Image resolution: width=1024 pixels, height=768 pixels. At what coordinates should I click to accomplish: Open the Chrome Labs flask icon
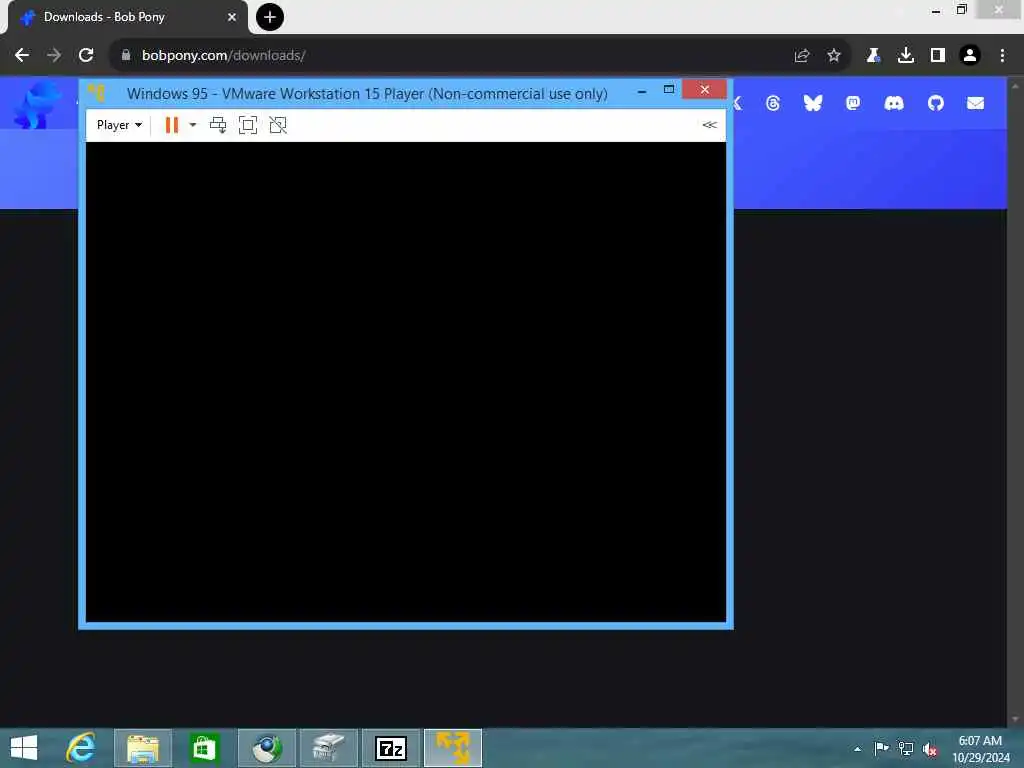(x=873, y=56)
